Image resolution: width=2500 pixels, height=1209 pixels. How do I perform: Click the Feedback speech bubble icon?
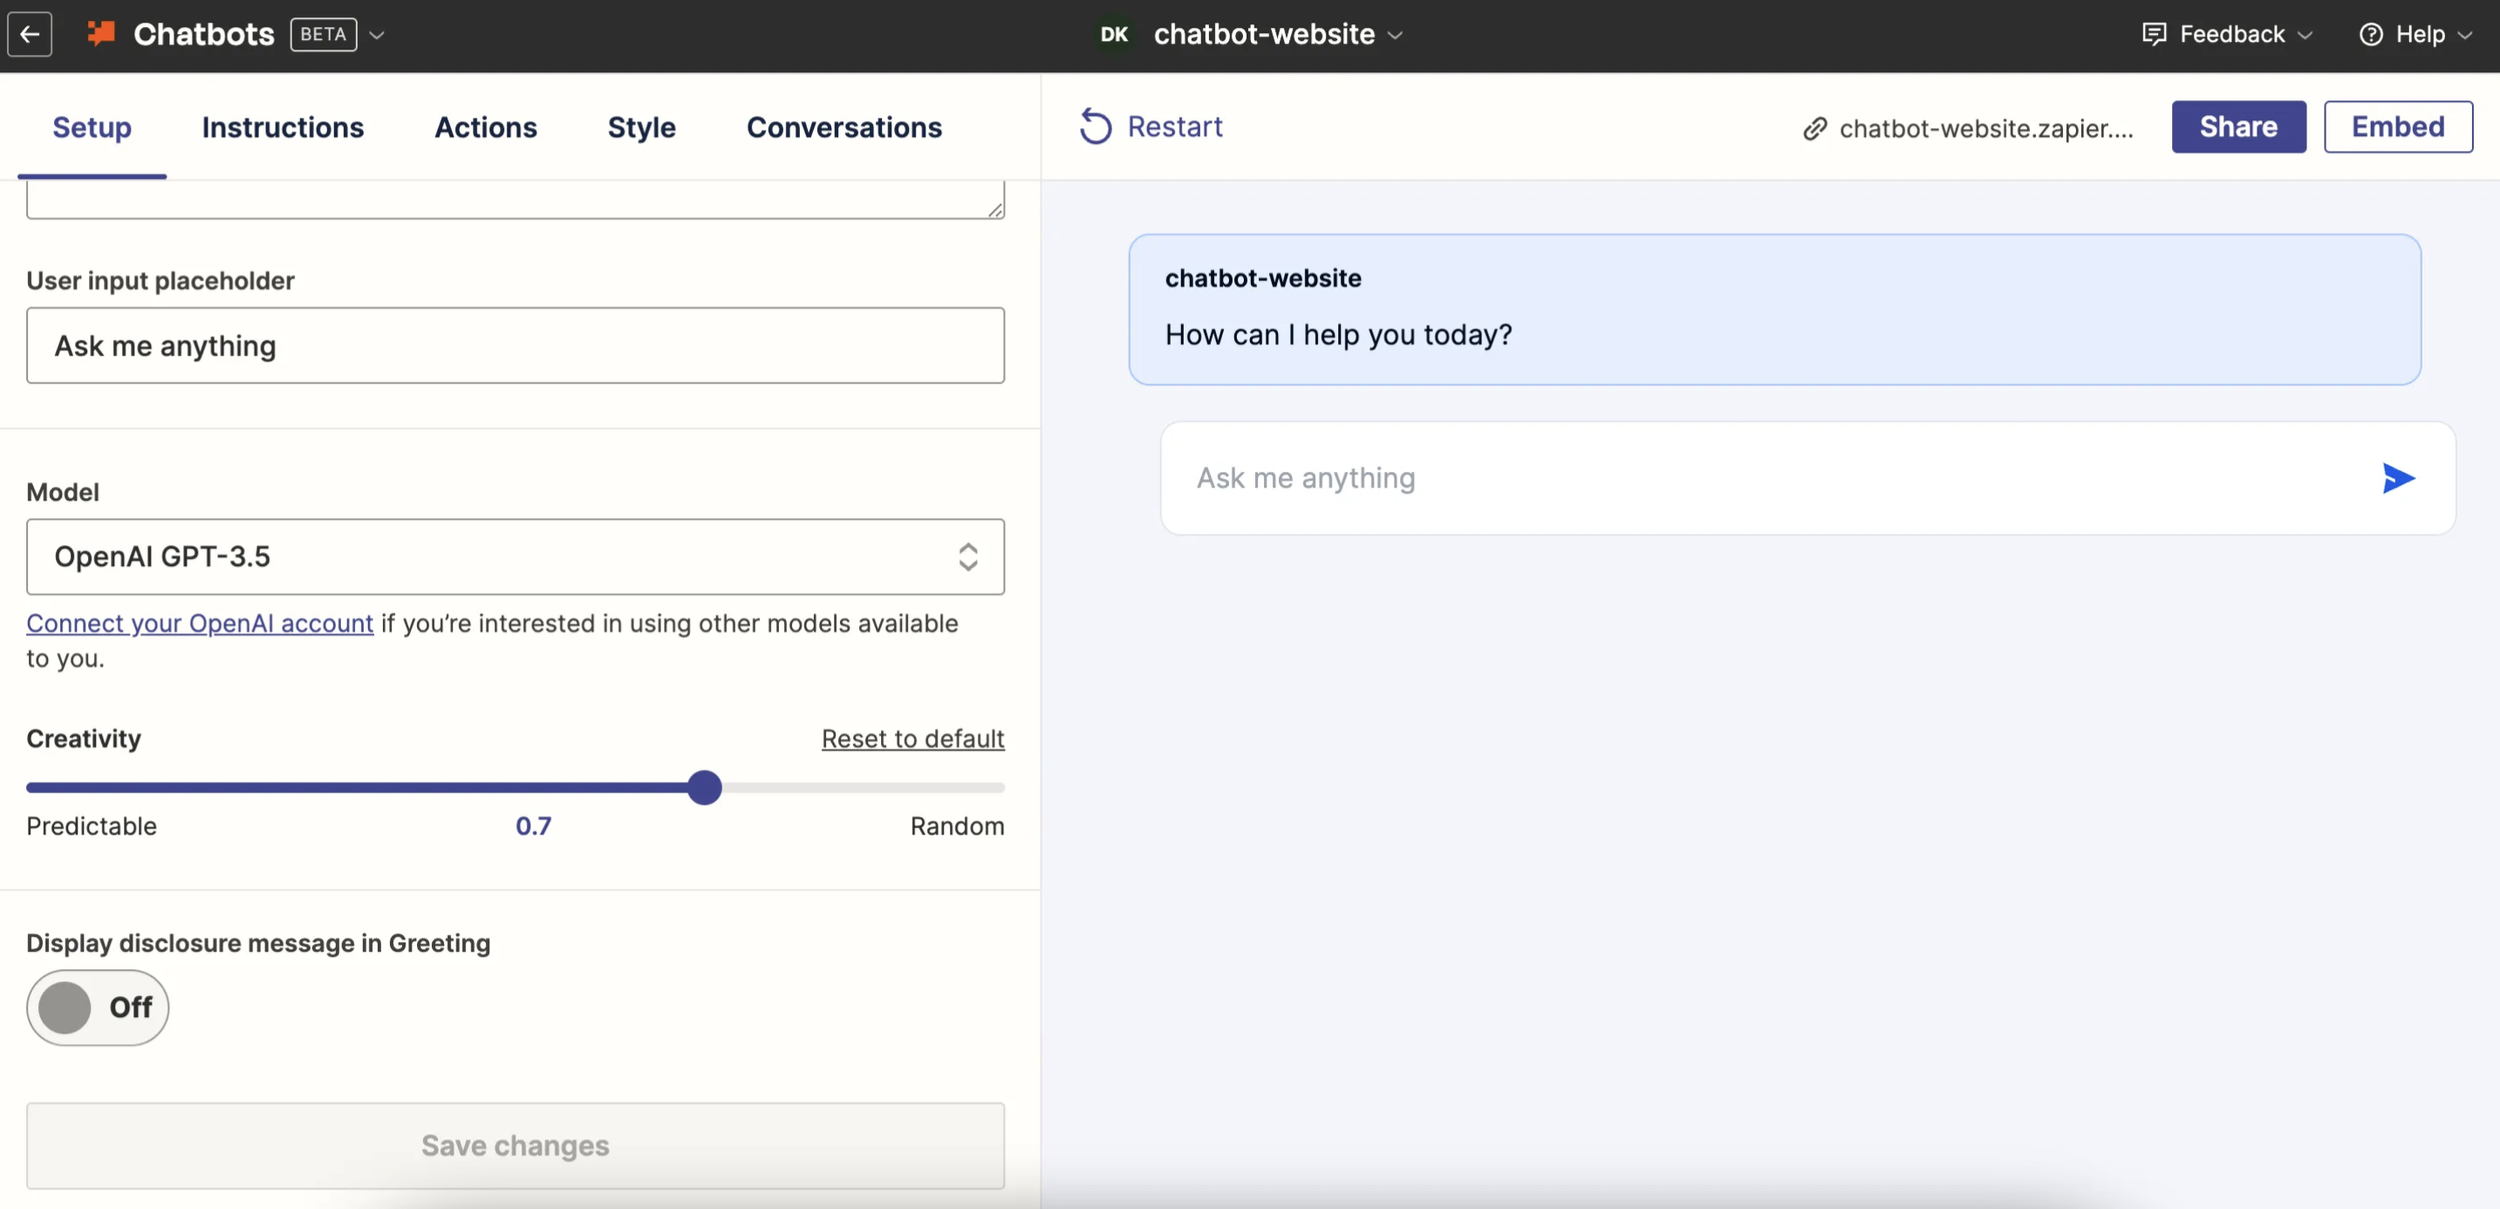[x=2154, y=35]
